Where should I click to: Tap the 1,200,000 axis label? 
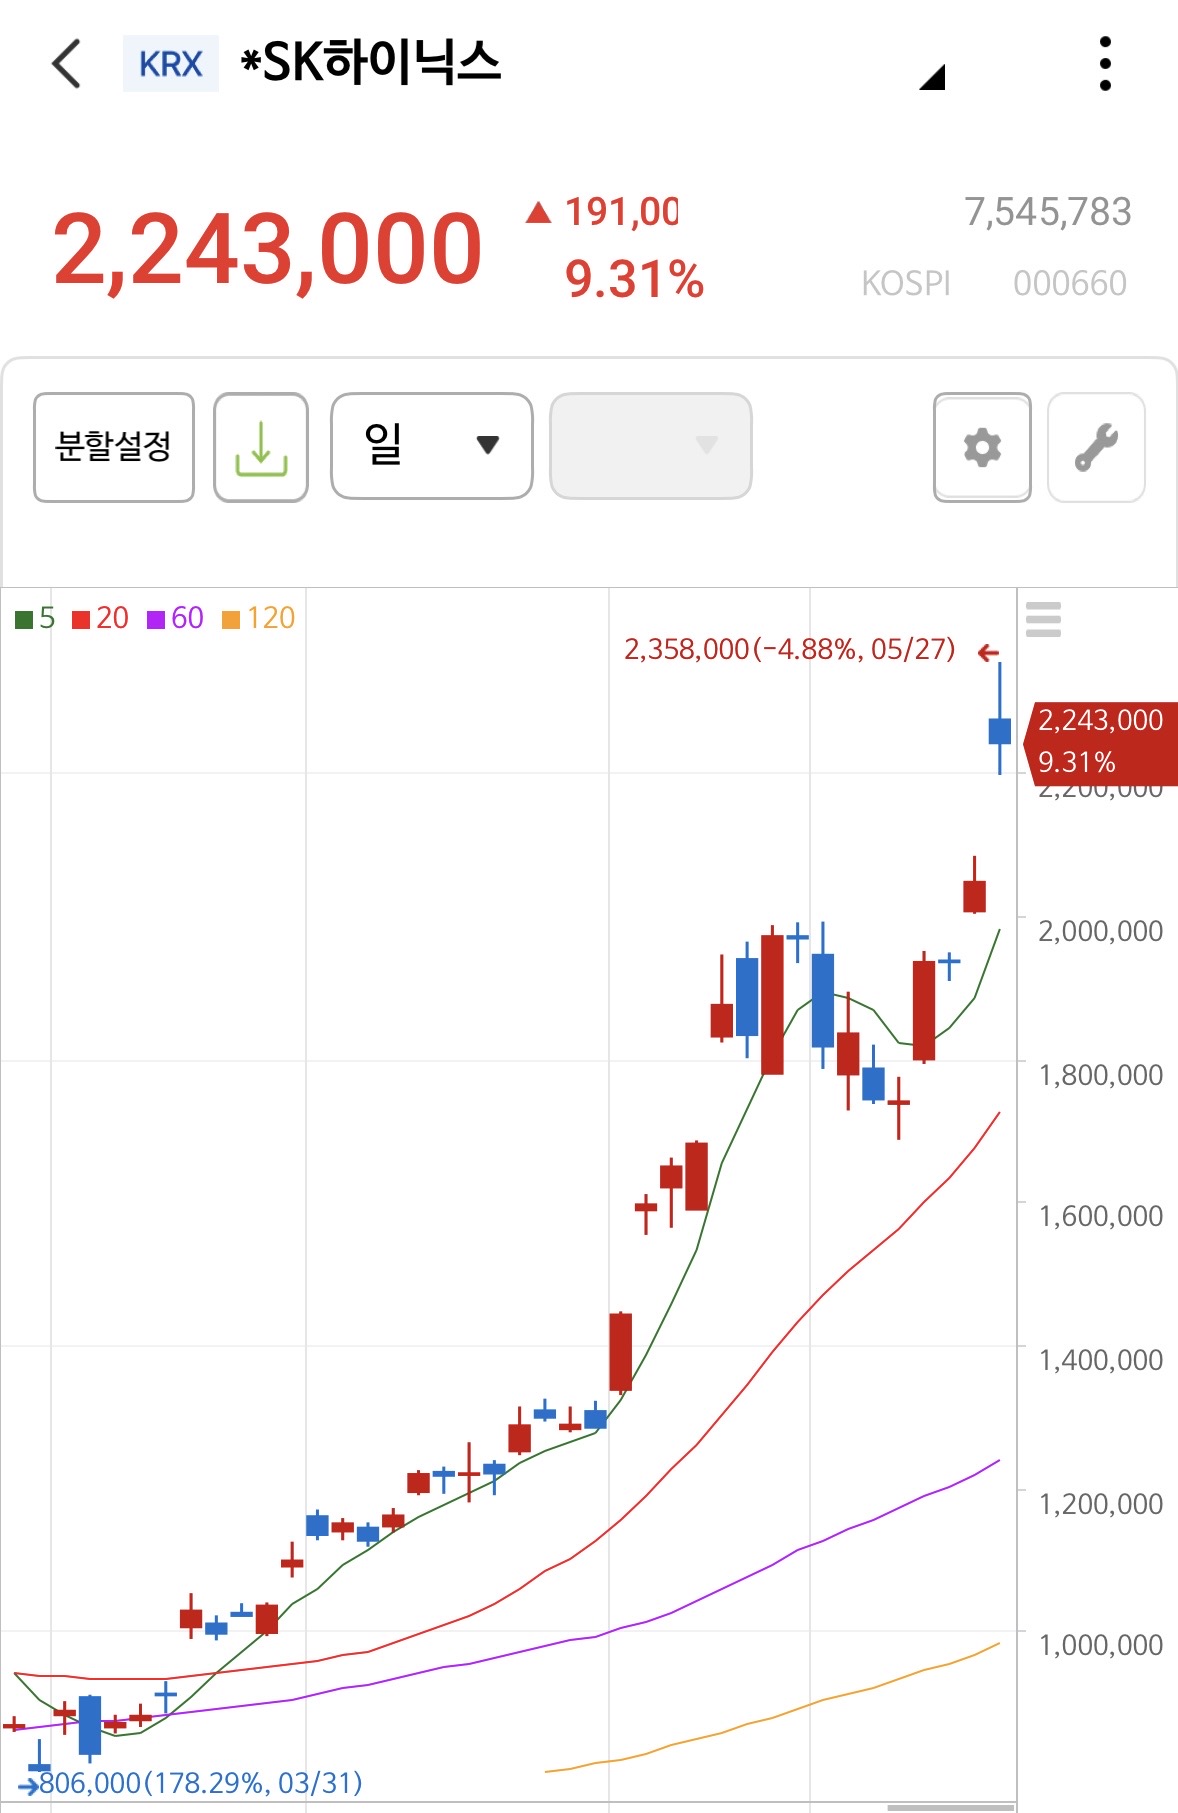pos(1100,1504)
